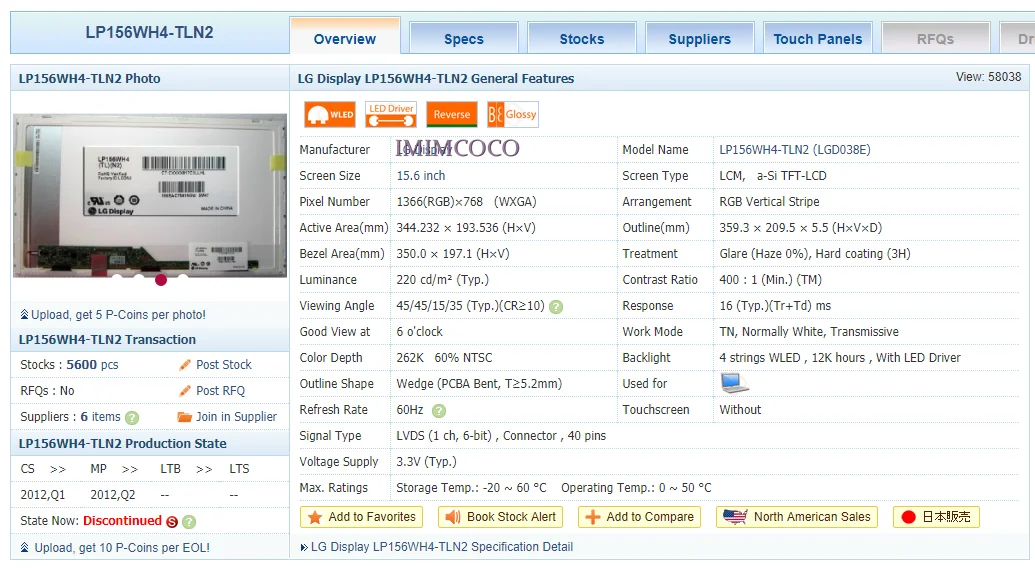Click the WLED backlight feature icon
1035x570 pixels.
[x=329, y=115]
